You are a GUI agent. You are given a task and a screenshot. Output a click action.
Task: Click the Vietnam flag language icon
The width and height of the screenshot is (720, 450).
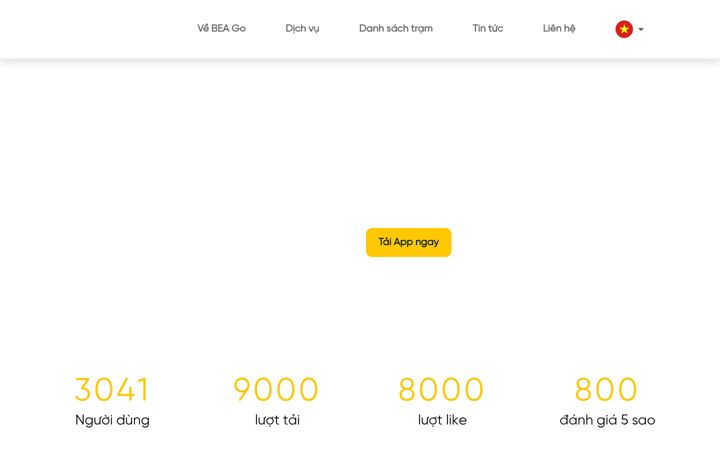click(x=624, y=29)
